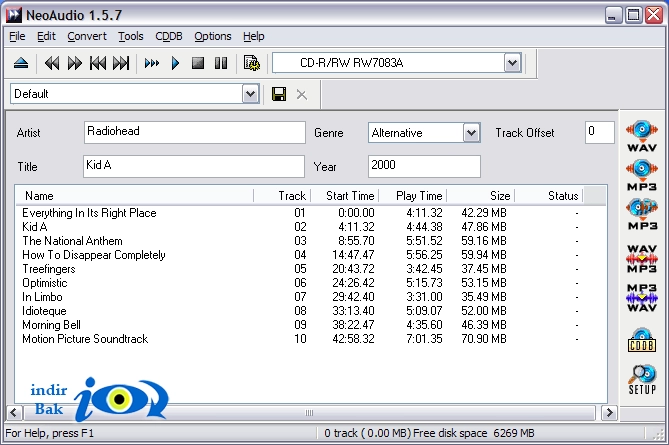Image resolution: width=669 pixels, height=445 pixels.
Task: Maximize the NeoAudio window
Action: pos(634,15)
